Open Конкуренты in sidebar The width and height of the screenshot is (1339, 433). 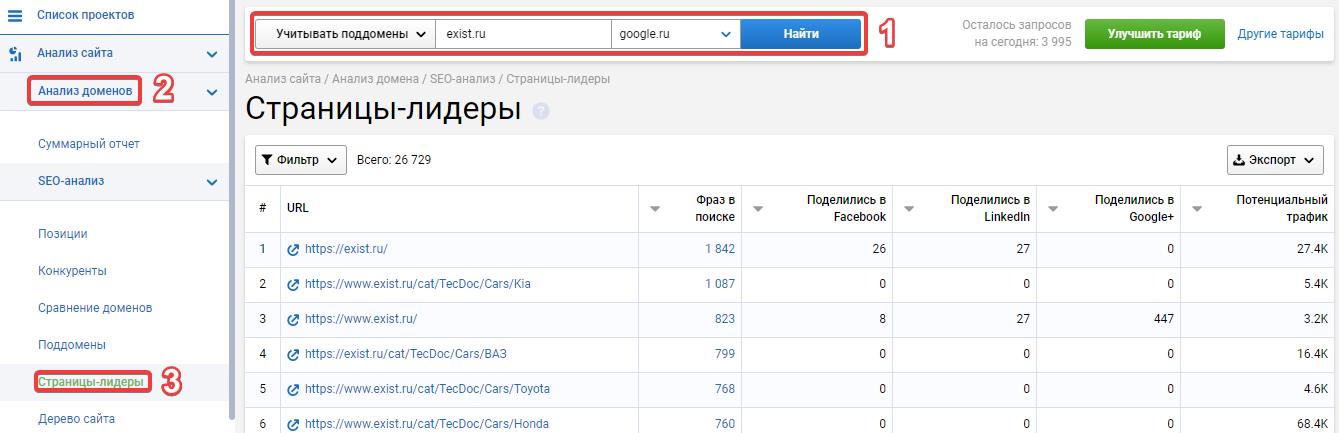(72, 271)
